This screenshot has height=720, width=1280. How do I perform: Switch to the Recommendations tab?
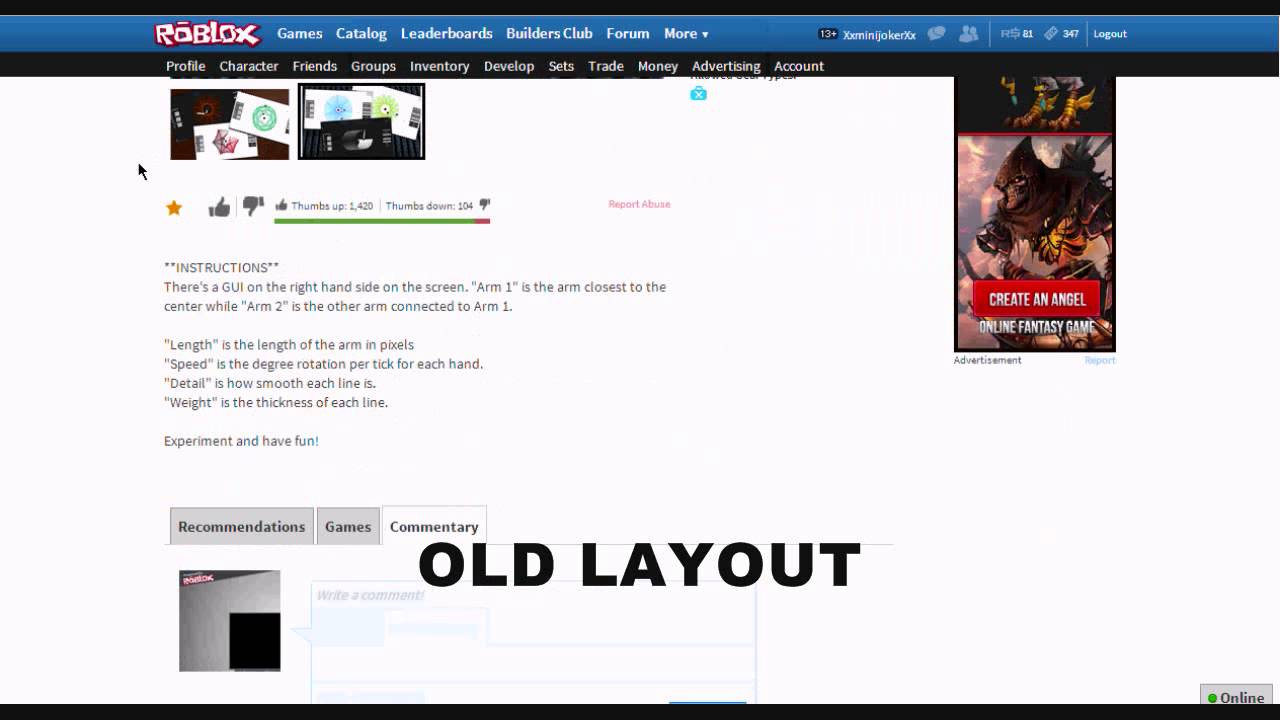click(241, 526)
